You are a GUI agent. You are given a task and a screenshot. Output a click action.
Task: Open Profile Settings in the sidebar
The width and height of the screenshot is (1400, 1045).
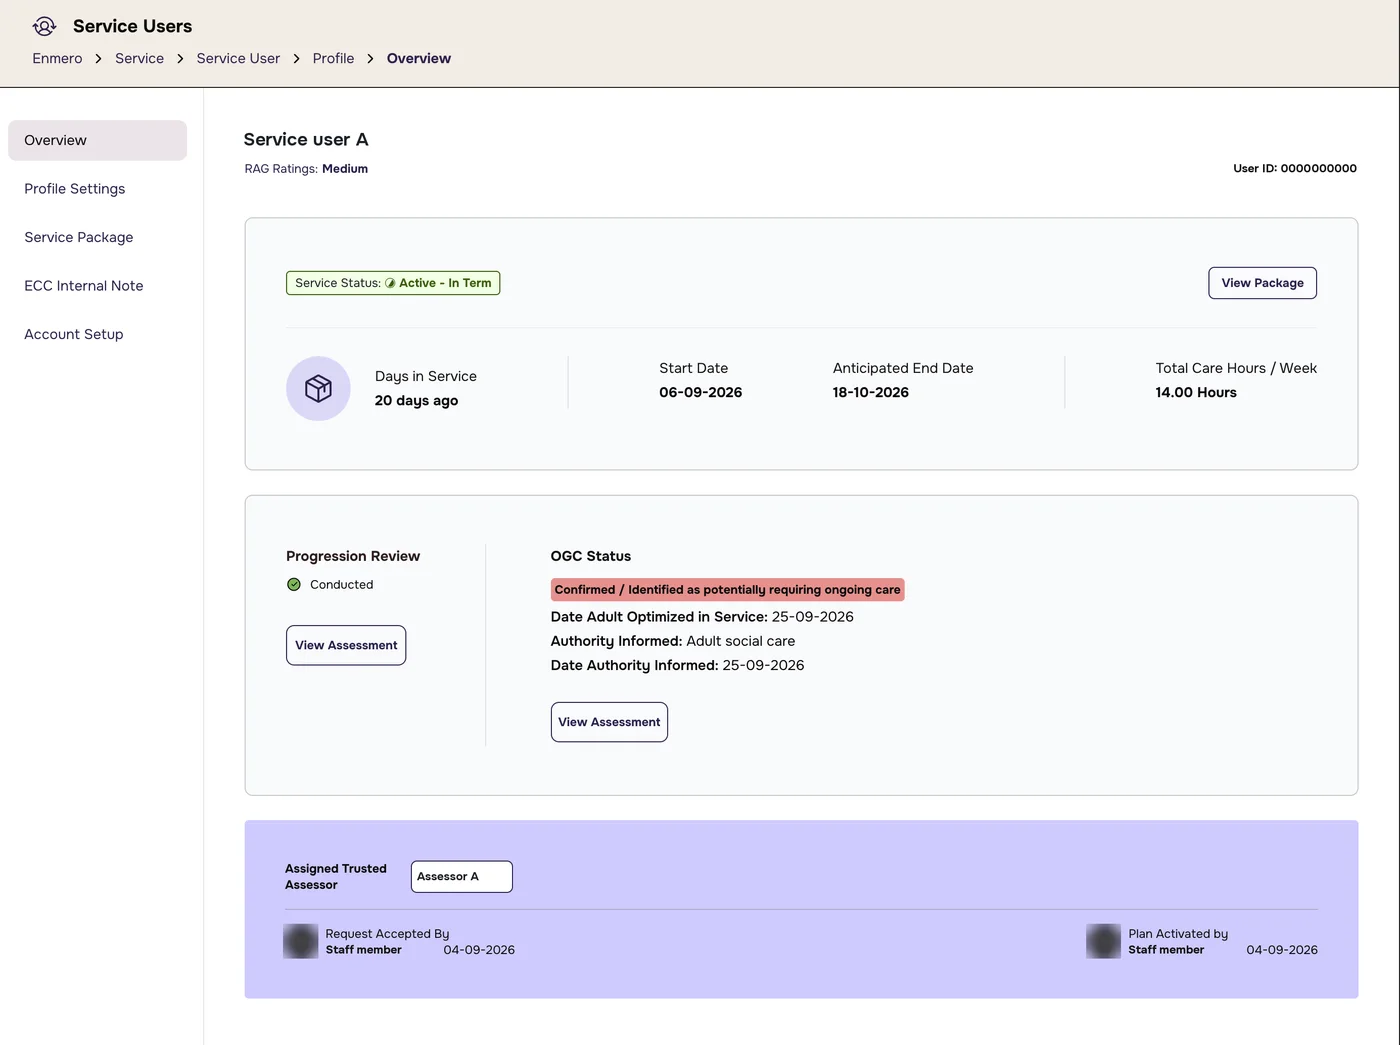[x=75, y=189]
